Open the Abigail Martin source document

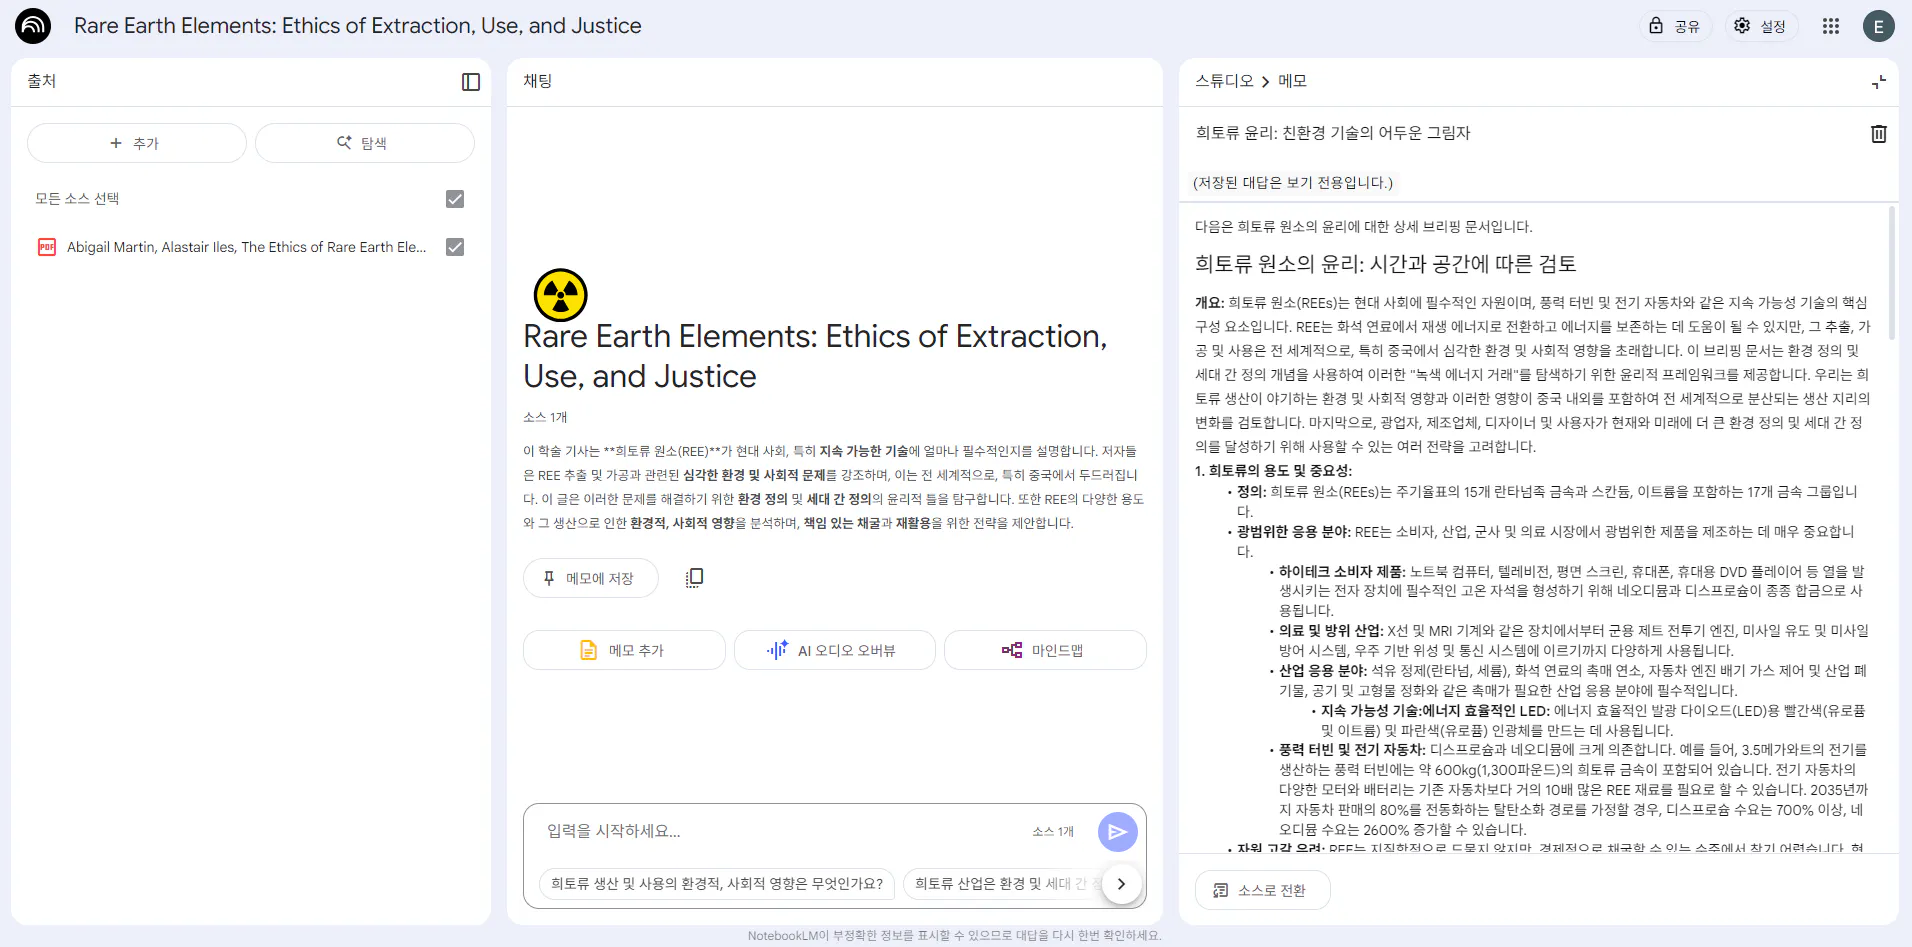tap(246, 247)
